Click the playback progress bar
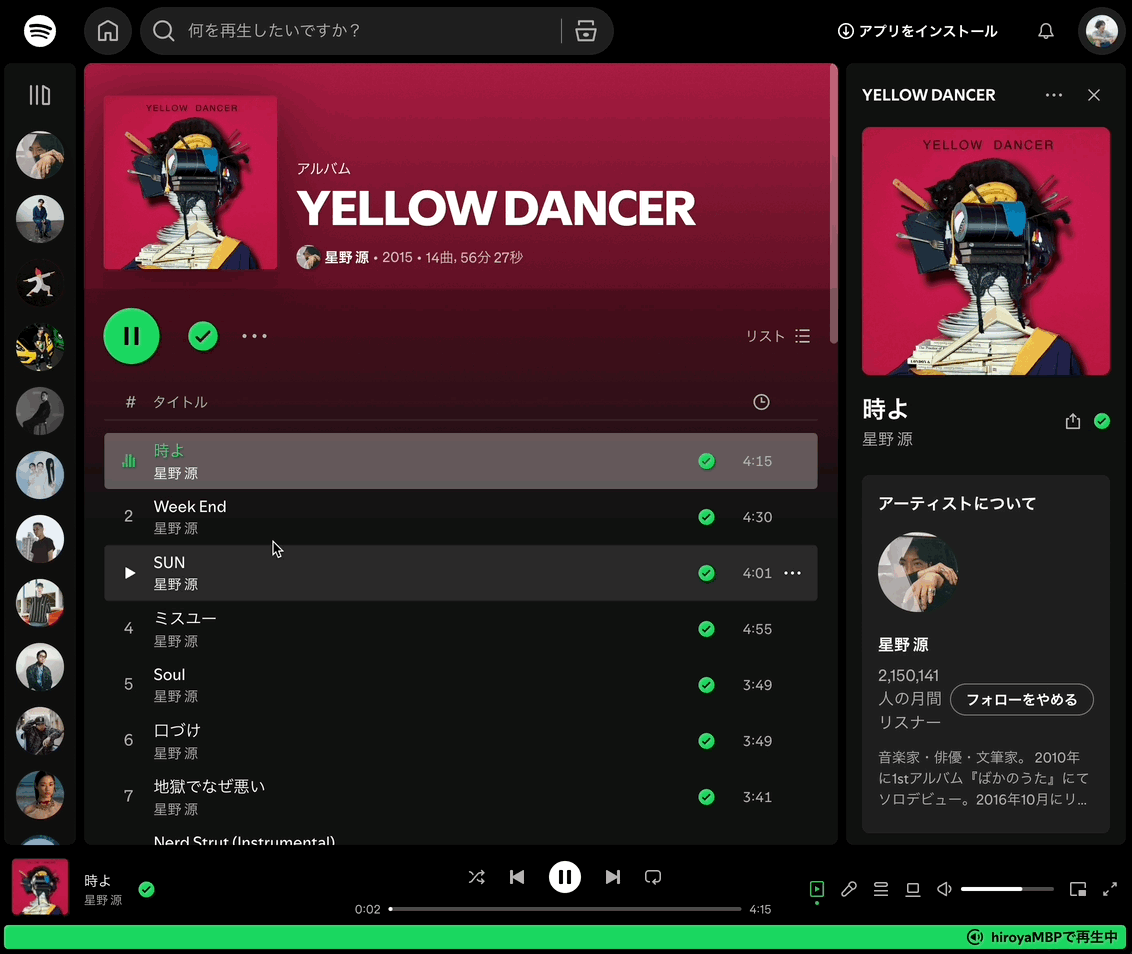This screenshot has width=1132, height=954. [565, 909]
